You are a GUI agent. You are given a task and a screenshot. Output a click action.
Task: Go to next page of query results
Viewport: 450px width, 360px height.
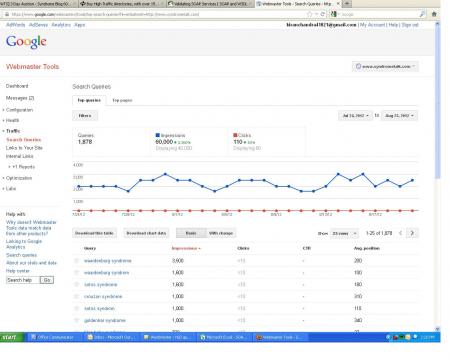[x=412, y=233]
